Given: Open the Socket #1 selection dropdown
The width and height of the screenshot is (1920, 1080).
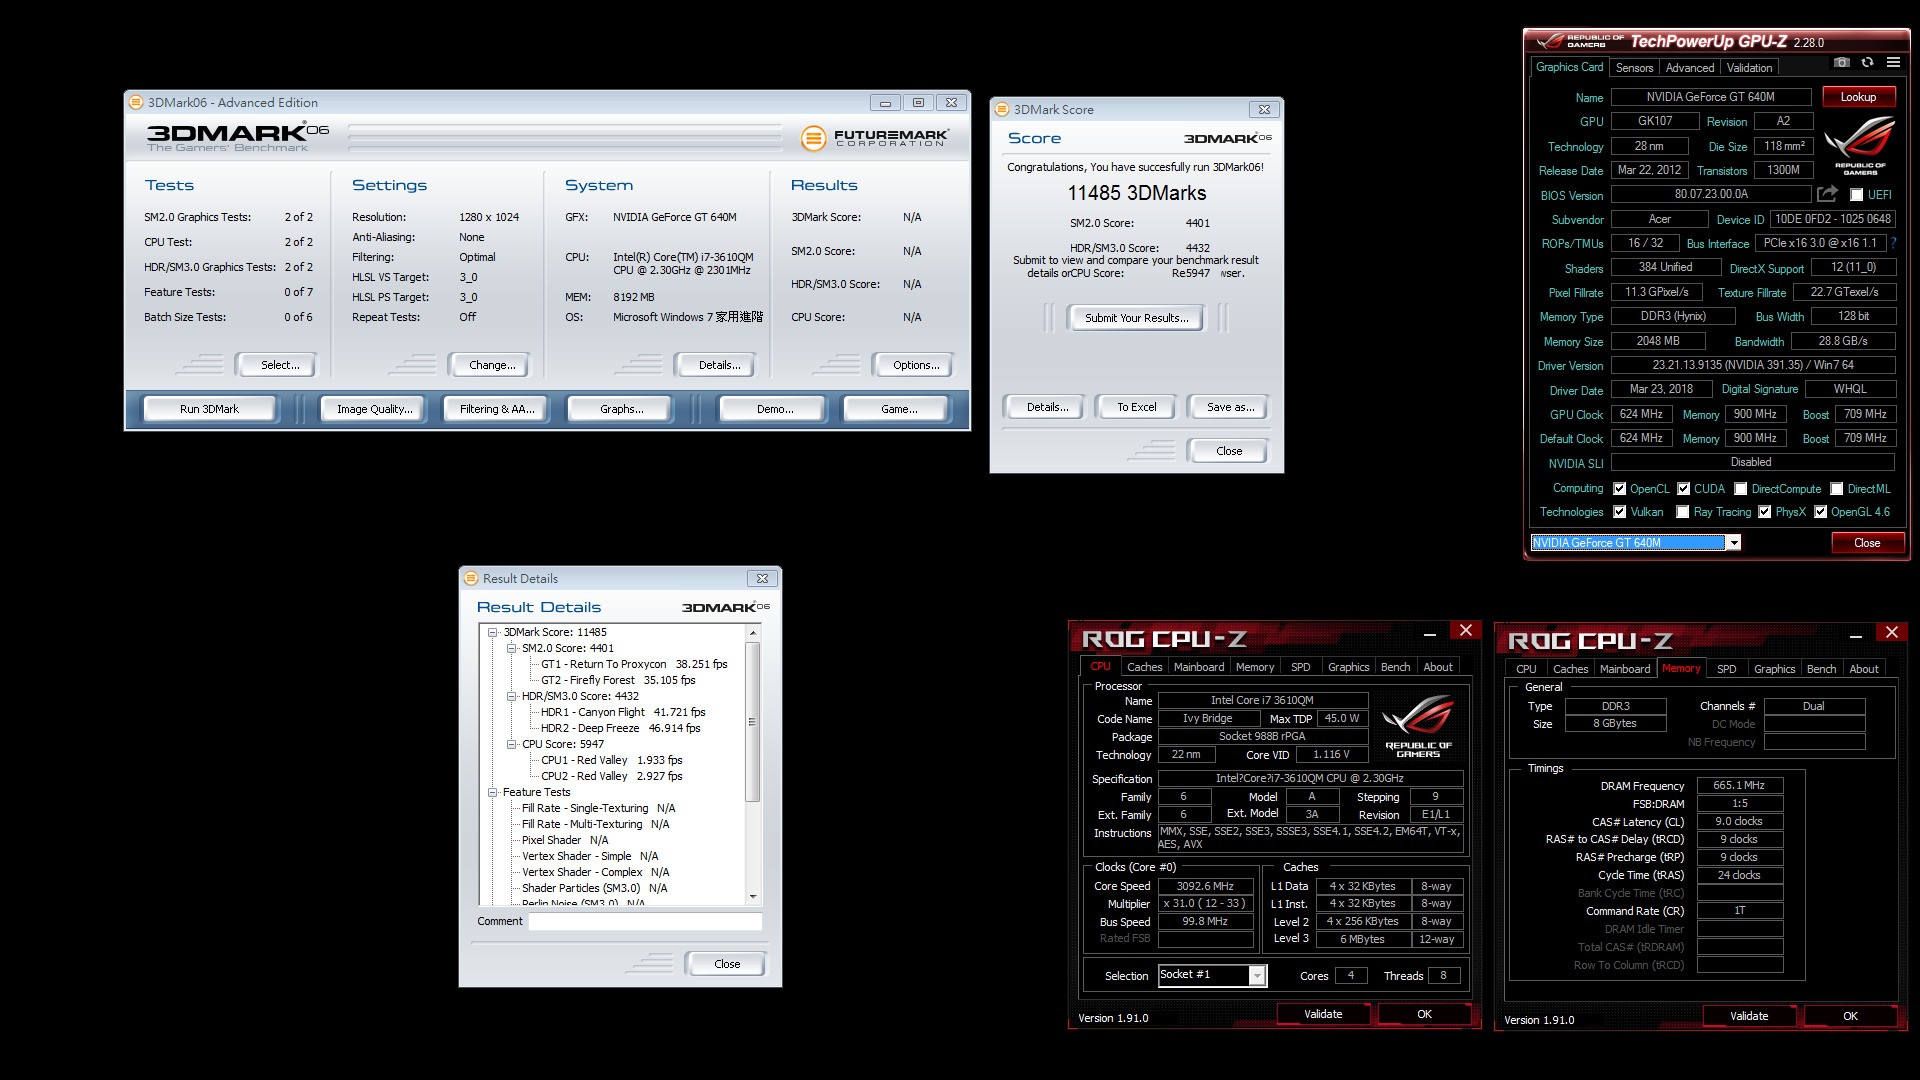Looking at the screenshot, I should tap(1258, 975).
